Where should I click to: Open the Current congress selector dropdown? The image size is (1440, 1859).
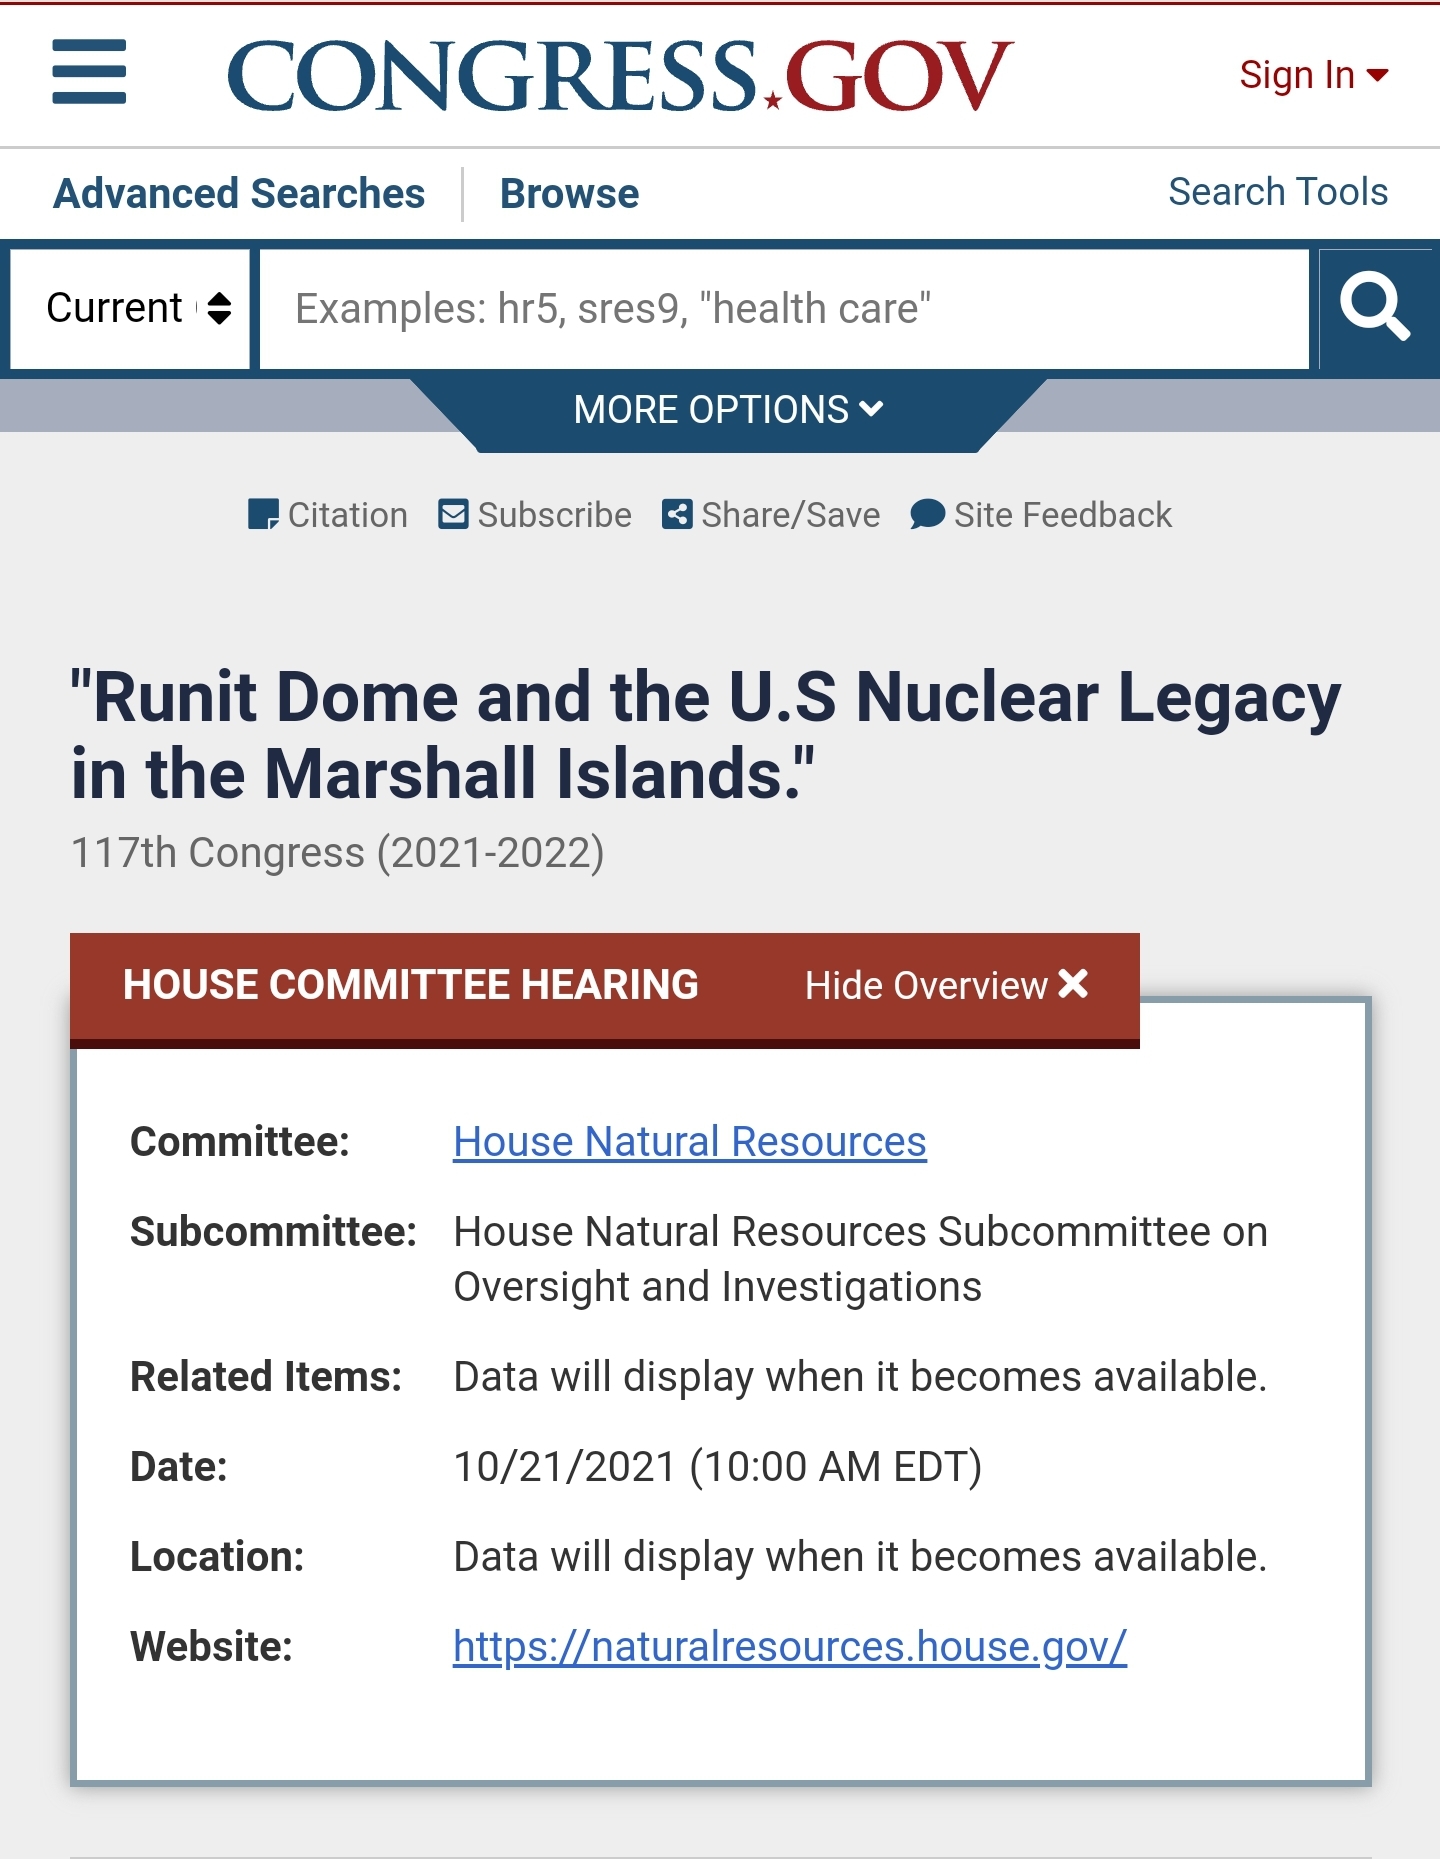point(130,309)
